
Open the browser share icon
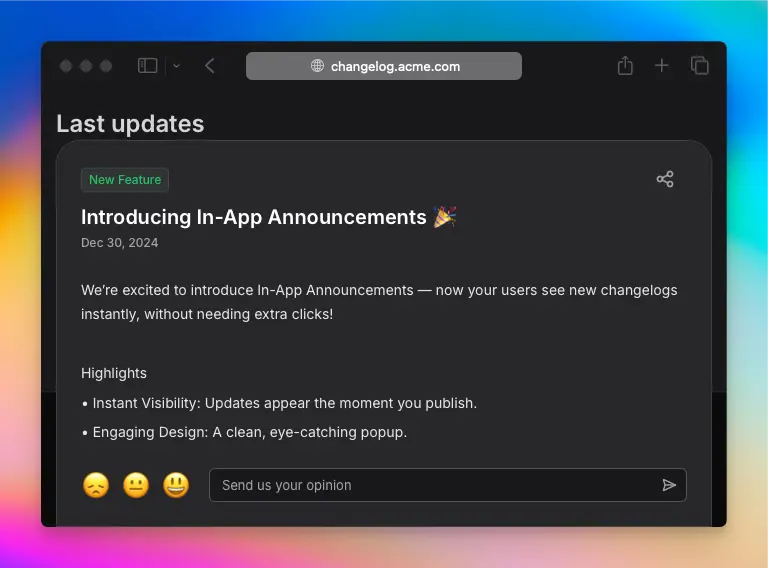pyautogui.click(x=625, y=65)
